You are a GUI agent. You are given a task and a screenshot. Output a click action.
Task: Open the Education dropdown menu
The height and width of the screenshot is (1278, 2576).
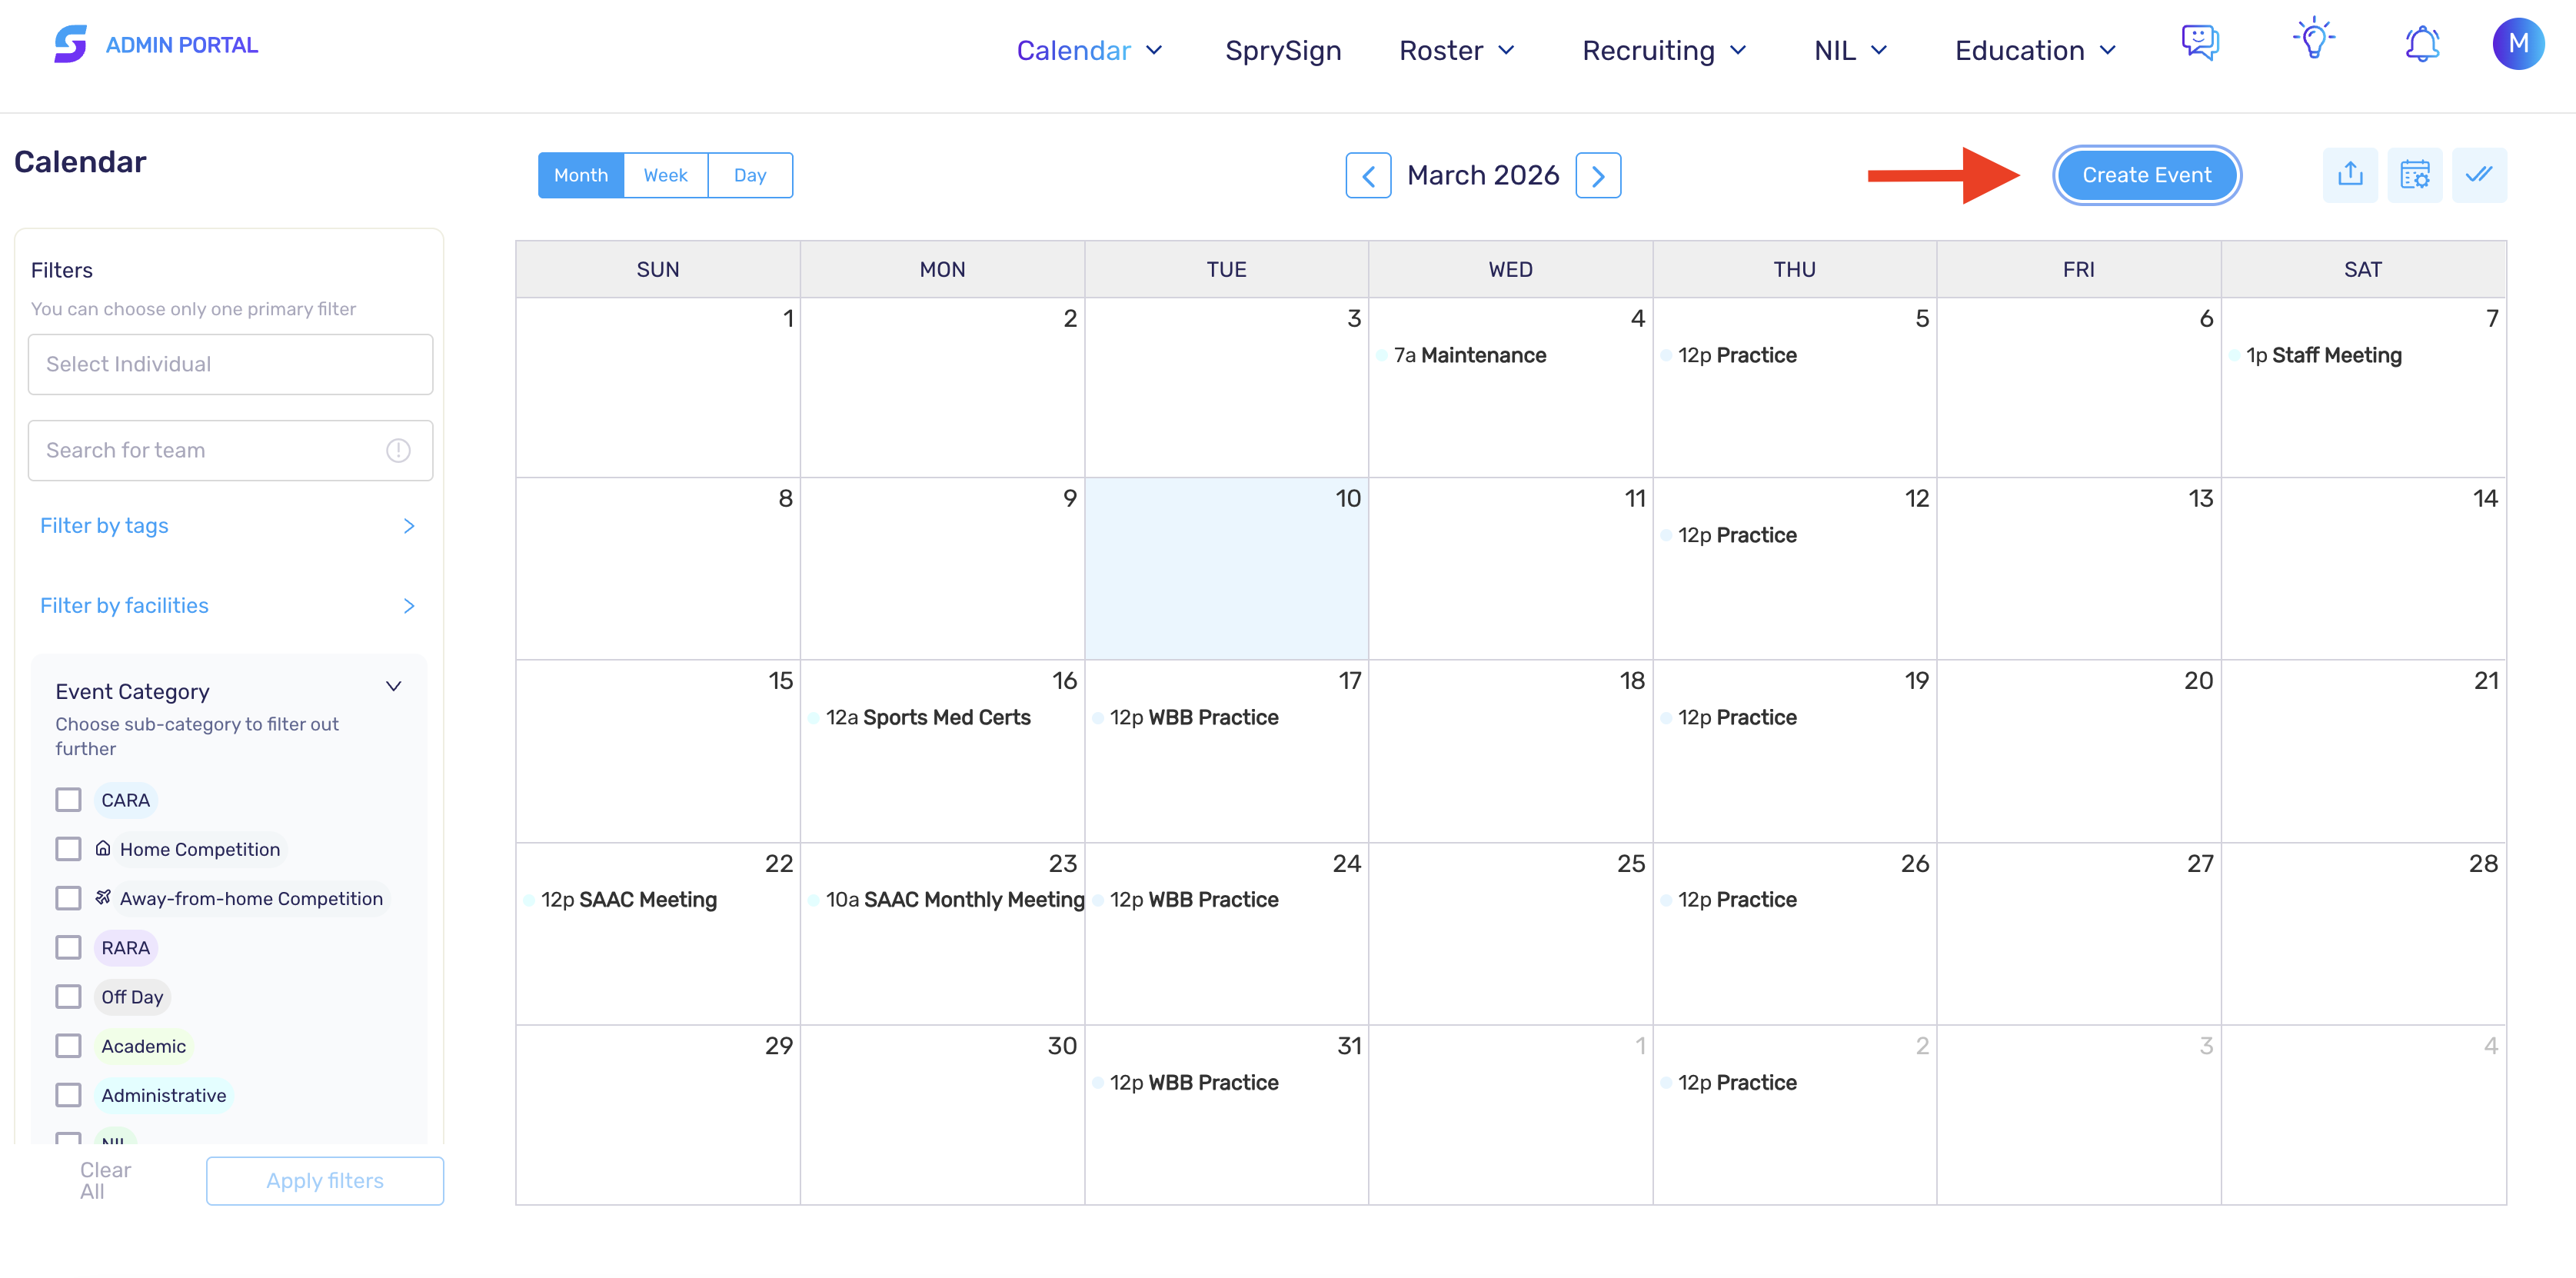pos(2036,51)
